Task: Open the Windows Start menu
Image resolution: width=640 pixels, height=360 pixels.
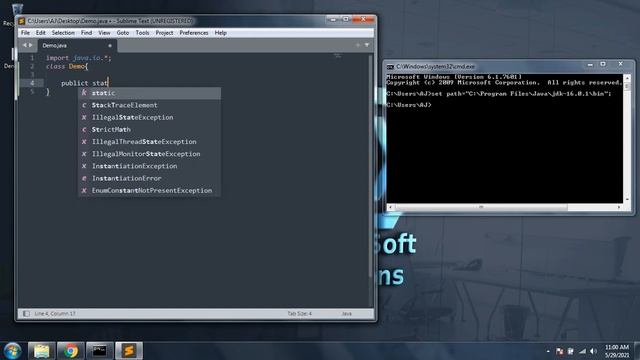Action: click(12, 351)
